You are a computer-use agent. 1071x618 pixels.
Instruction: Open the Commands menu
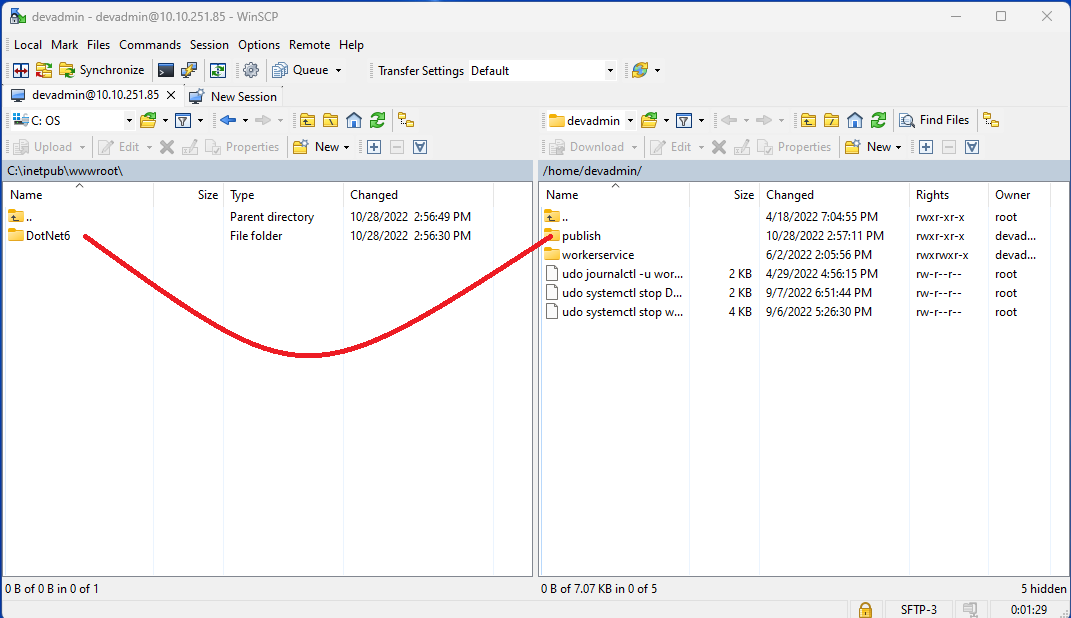coord(150,45)
